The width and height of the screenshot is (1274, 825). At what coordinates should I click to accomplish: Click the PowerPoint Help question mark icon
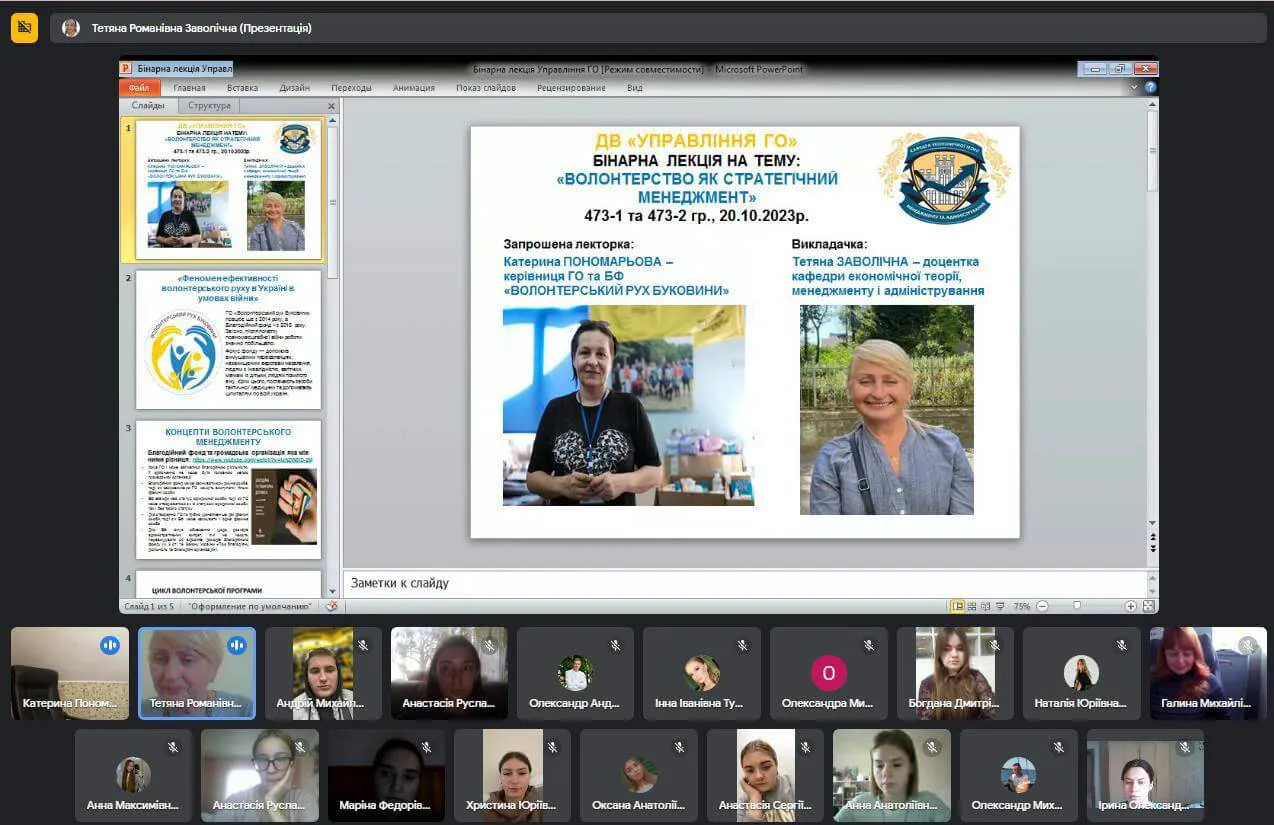coord(1150,87)
